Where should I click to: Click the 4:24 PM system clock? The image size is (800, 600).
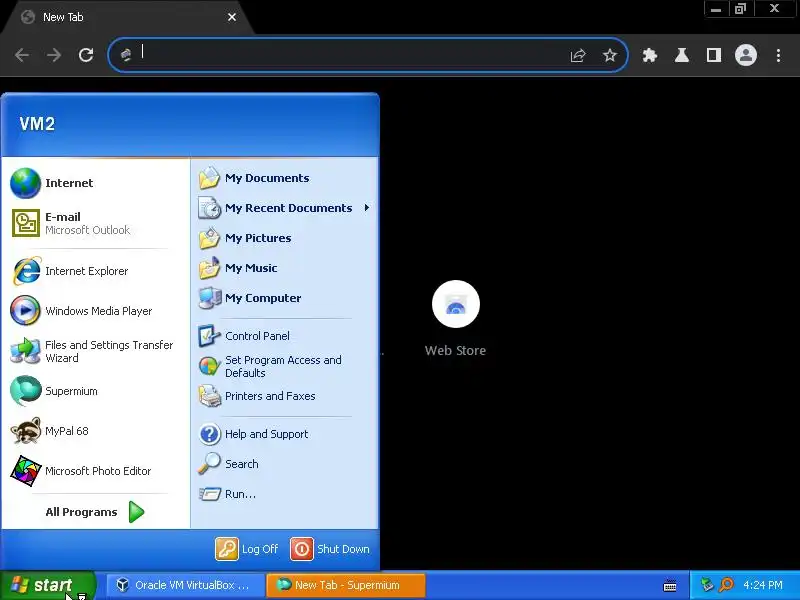pos(763,585)
